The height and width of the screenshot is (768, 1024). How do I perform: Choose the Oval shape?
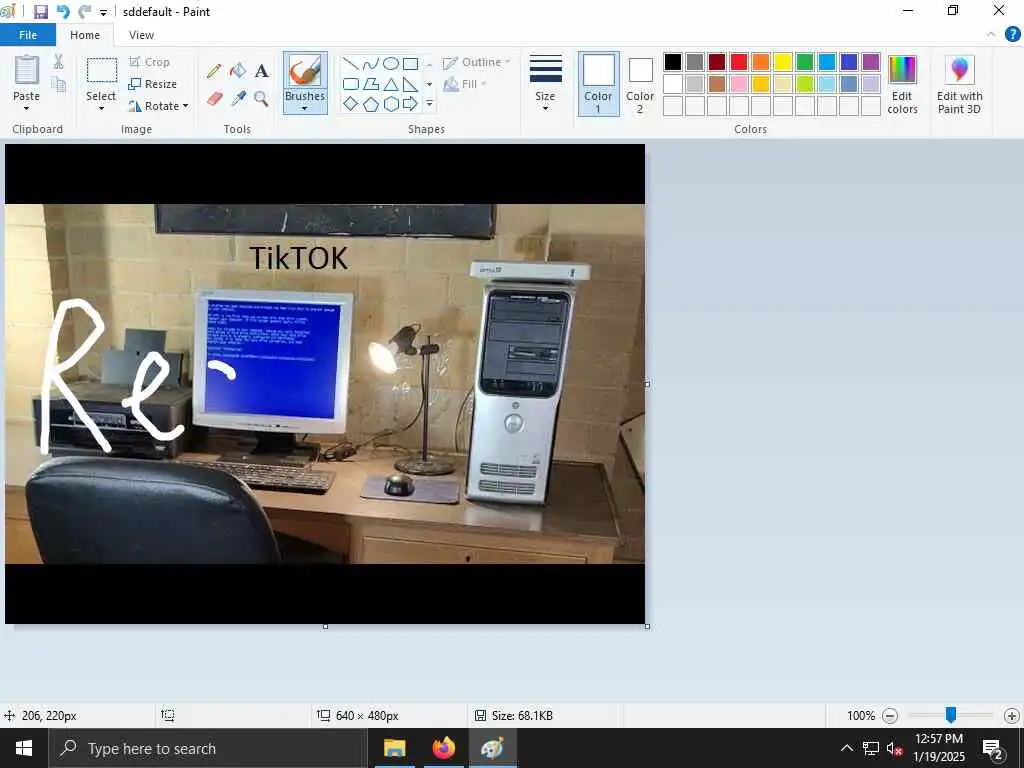point(391,64)
